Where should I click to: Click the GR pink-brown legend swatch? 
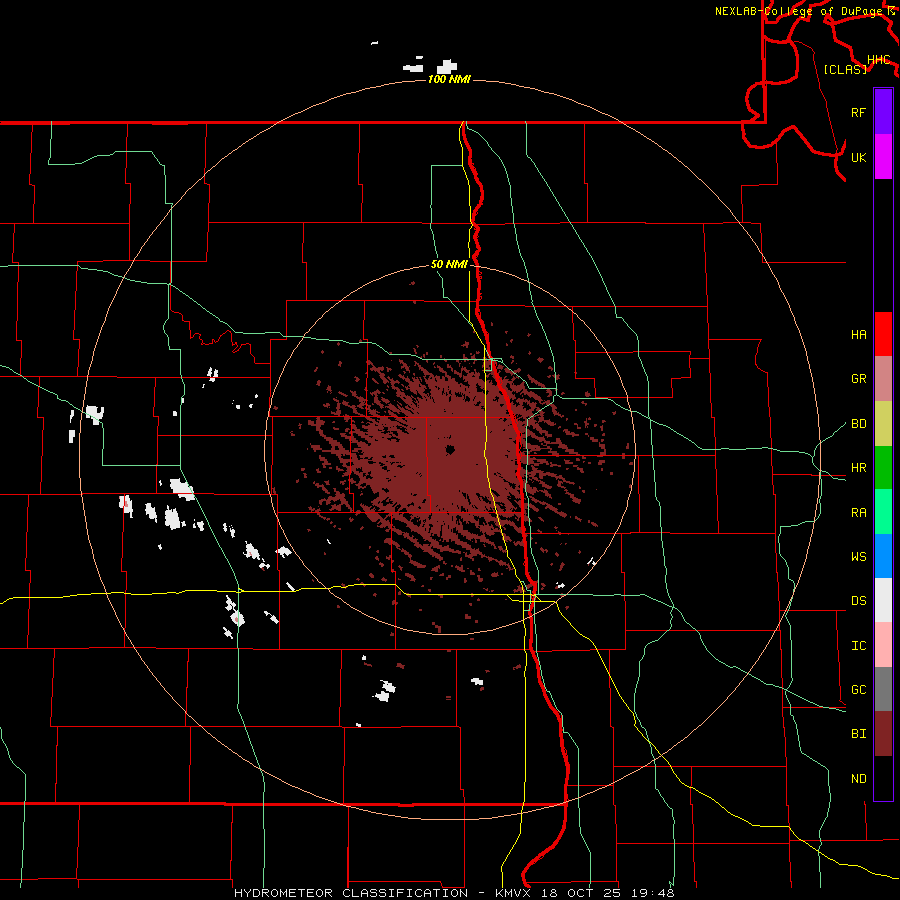[883, 378]
